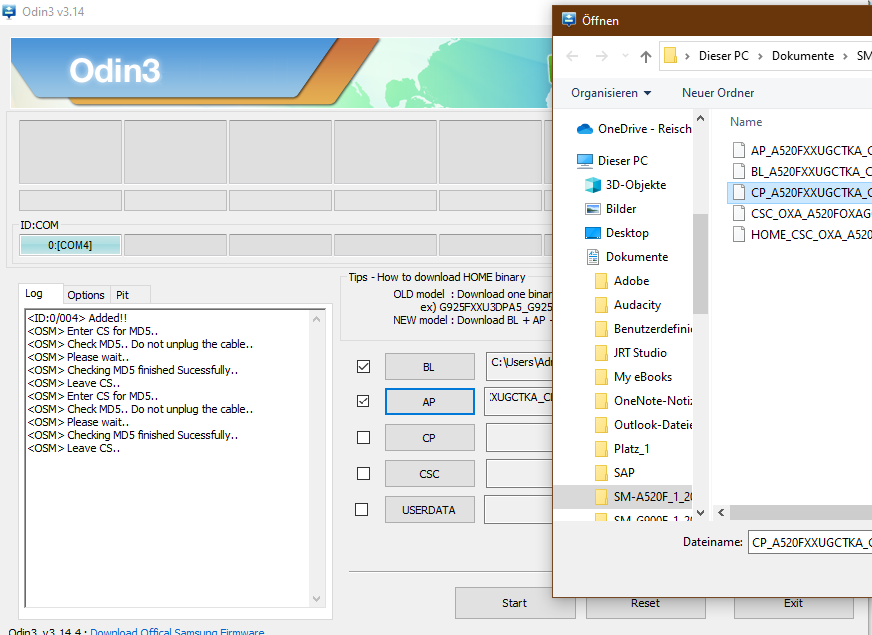Click the JRT Studio folder icon

tap(601, 353)
